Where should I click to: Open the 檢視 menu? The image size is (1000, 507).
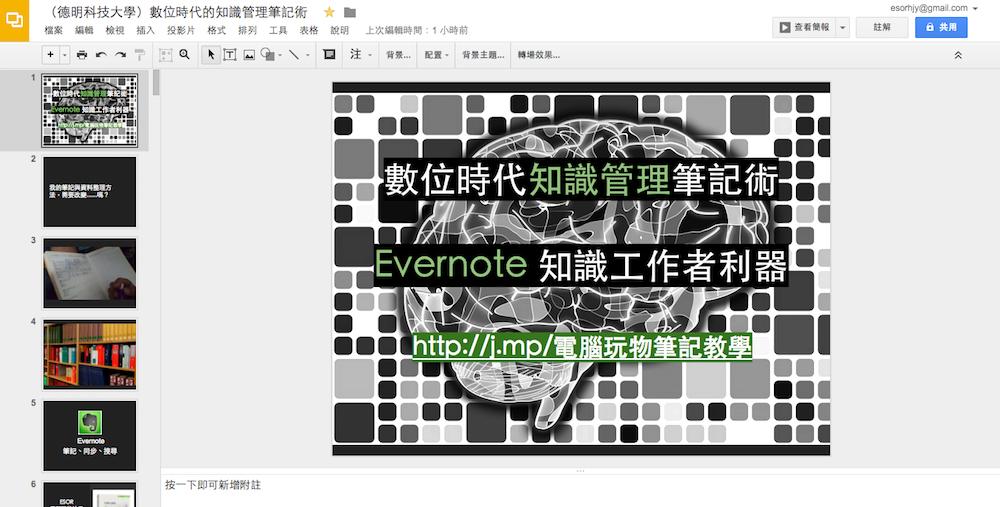(115, 30)
